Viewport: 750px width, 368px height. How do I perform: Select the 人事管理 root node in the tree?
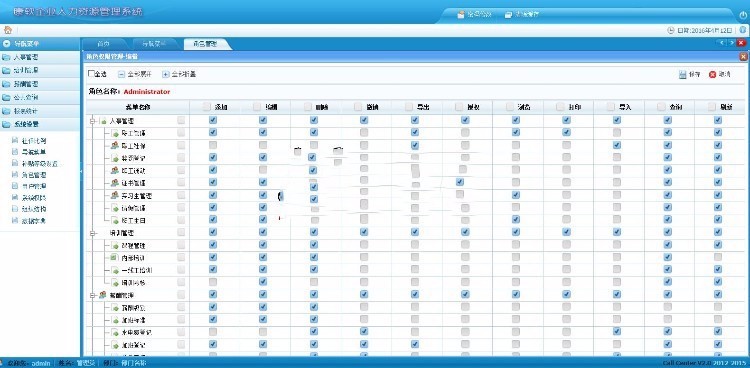[x=122, y=121]
